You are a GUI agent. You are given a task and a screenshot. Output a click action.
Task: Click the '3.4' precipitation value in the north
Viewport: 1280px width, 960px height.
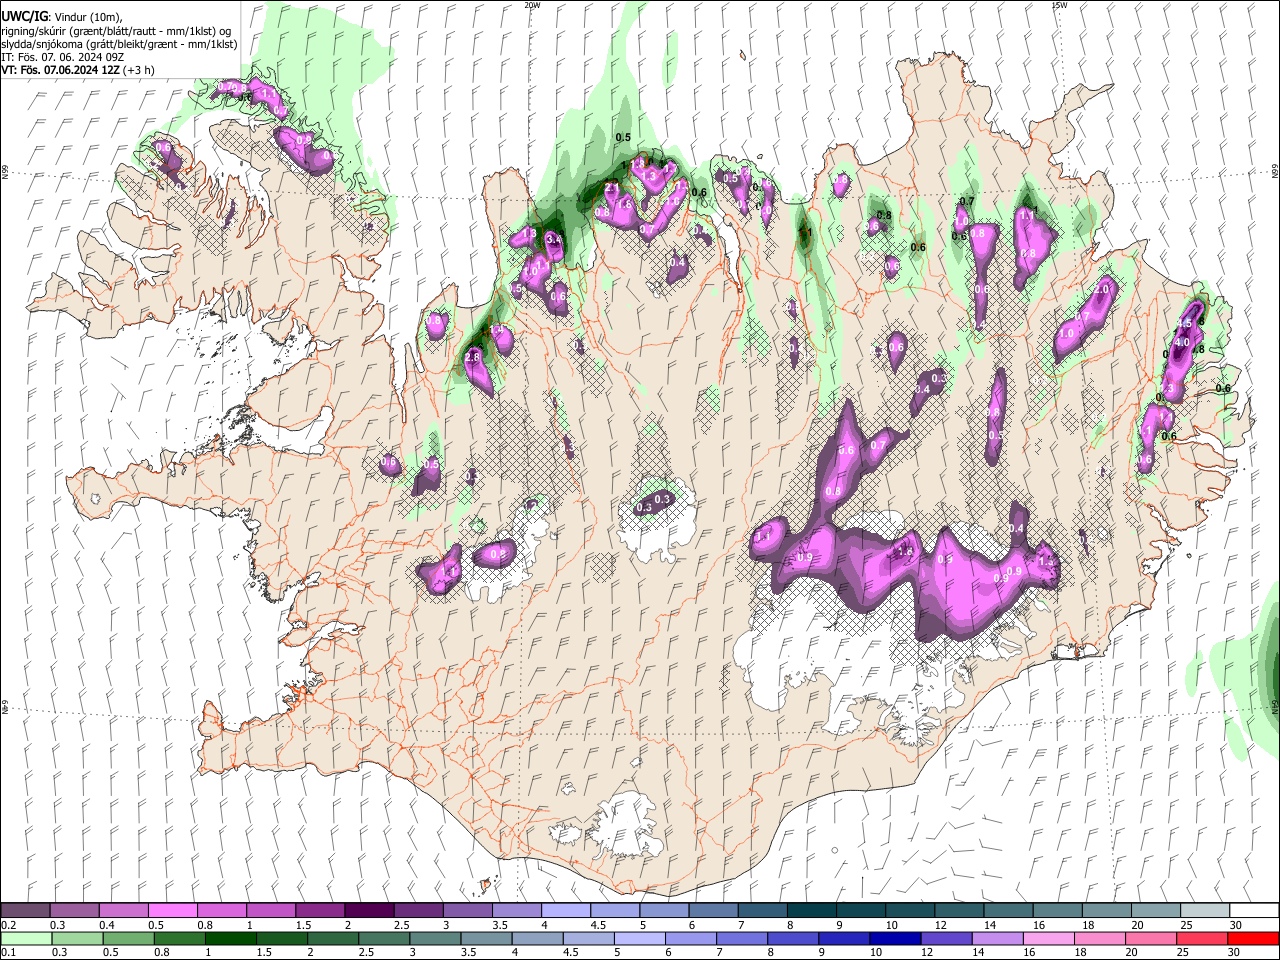[x=554, y=240]
